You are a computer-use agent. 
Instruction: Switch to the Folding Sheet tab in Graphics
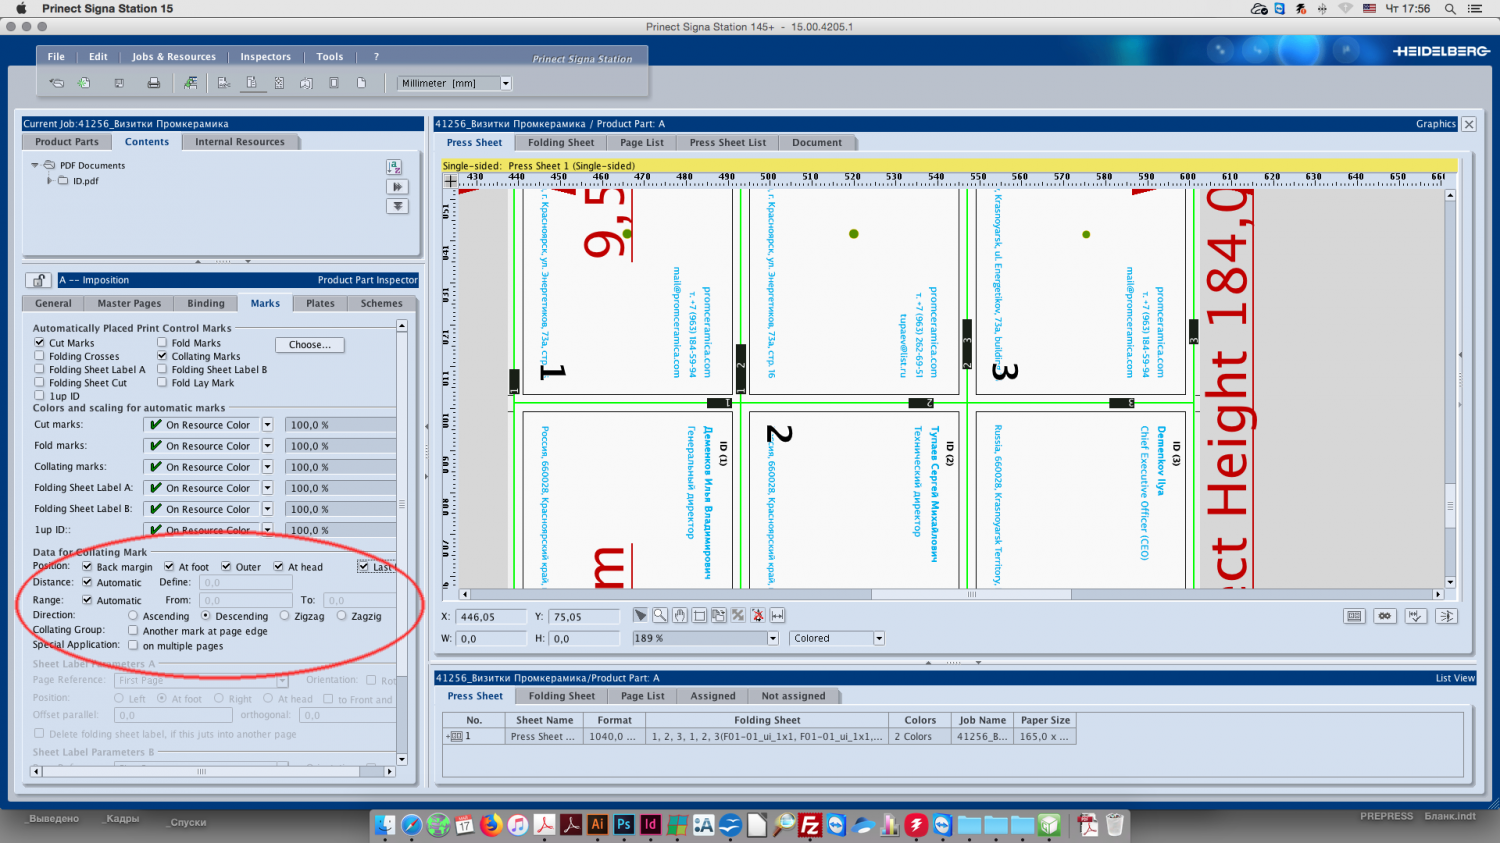(561, 142)
